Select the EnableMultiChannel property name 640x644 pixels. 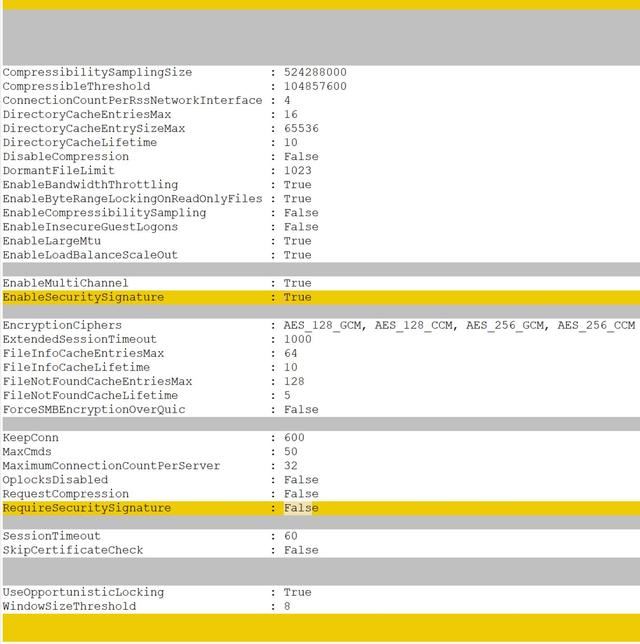point(66,284)
